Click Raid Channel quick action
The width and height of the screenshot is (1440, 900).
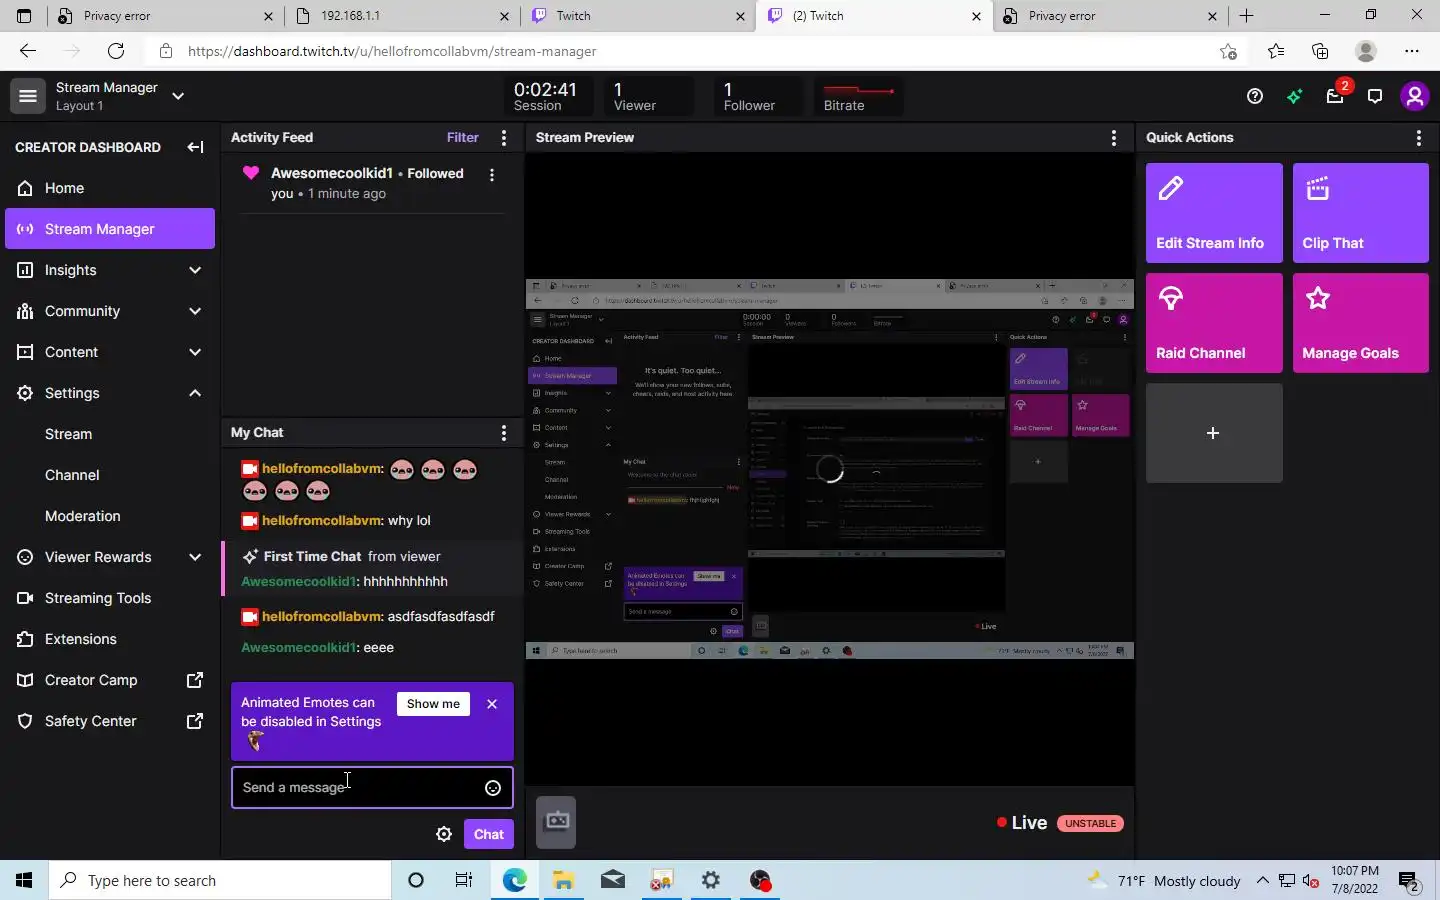[1214, 323]
